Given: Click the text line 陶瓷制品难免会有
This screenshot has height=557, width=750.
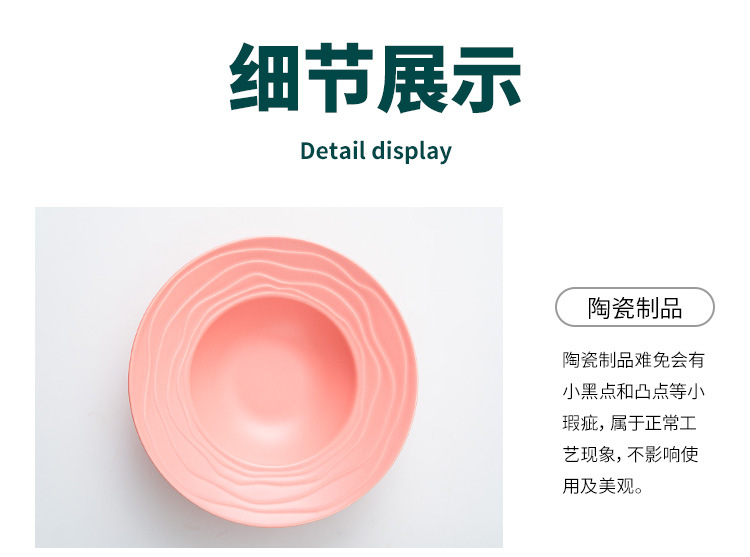Looking at the screenshot, I should click(x=633, y=360).
